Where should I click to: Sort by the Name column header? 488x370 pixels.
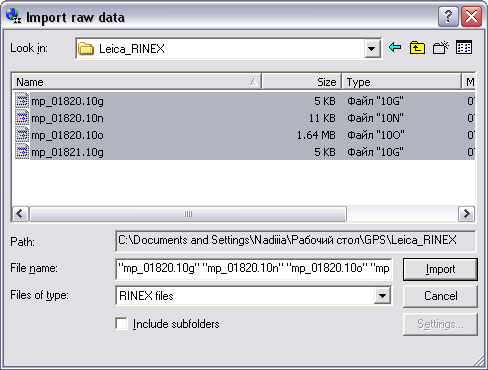coord(136,82)
